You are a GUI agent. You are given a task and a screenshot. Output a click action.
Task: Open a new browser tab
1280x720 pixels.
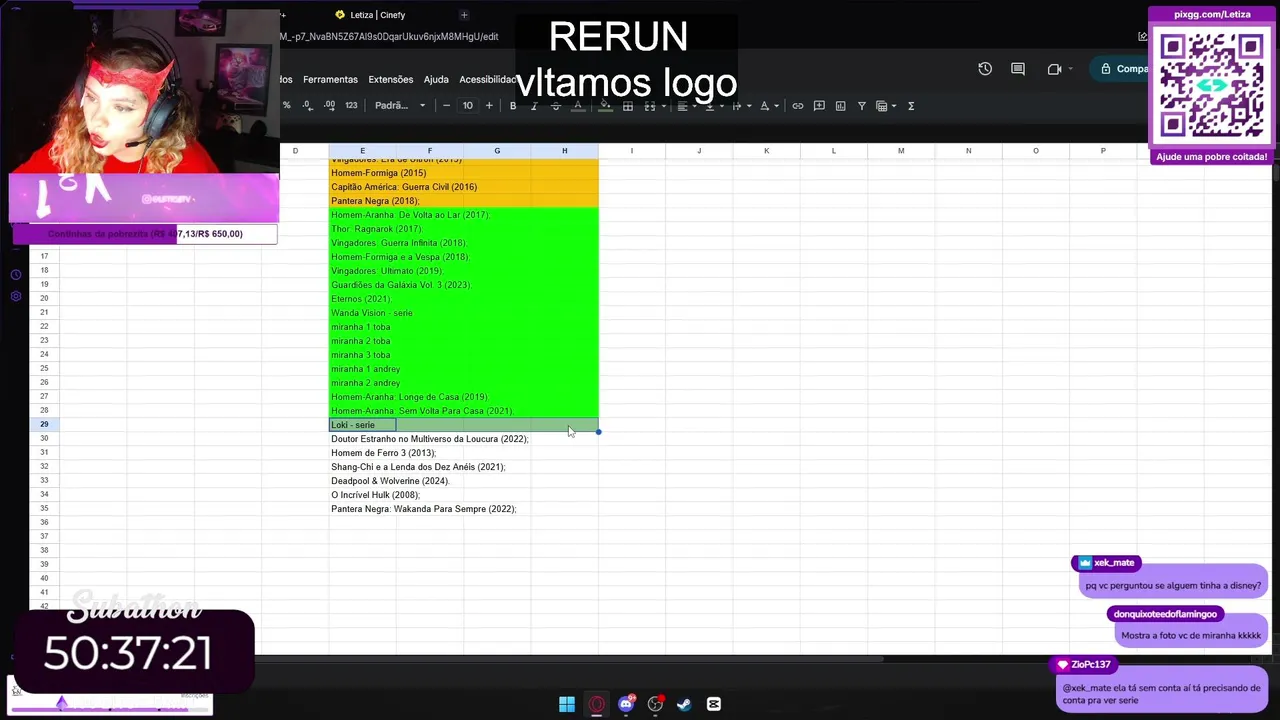coord(464,15)
